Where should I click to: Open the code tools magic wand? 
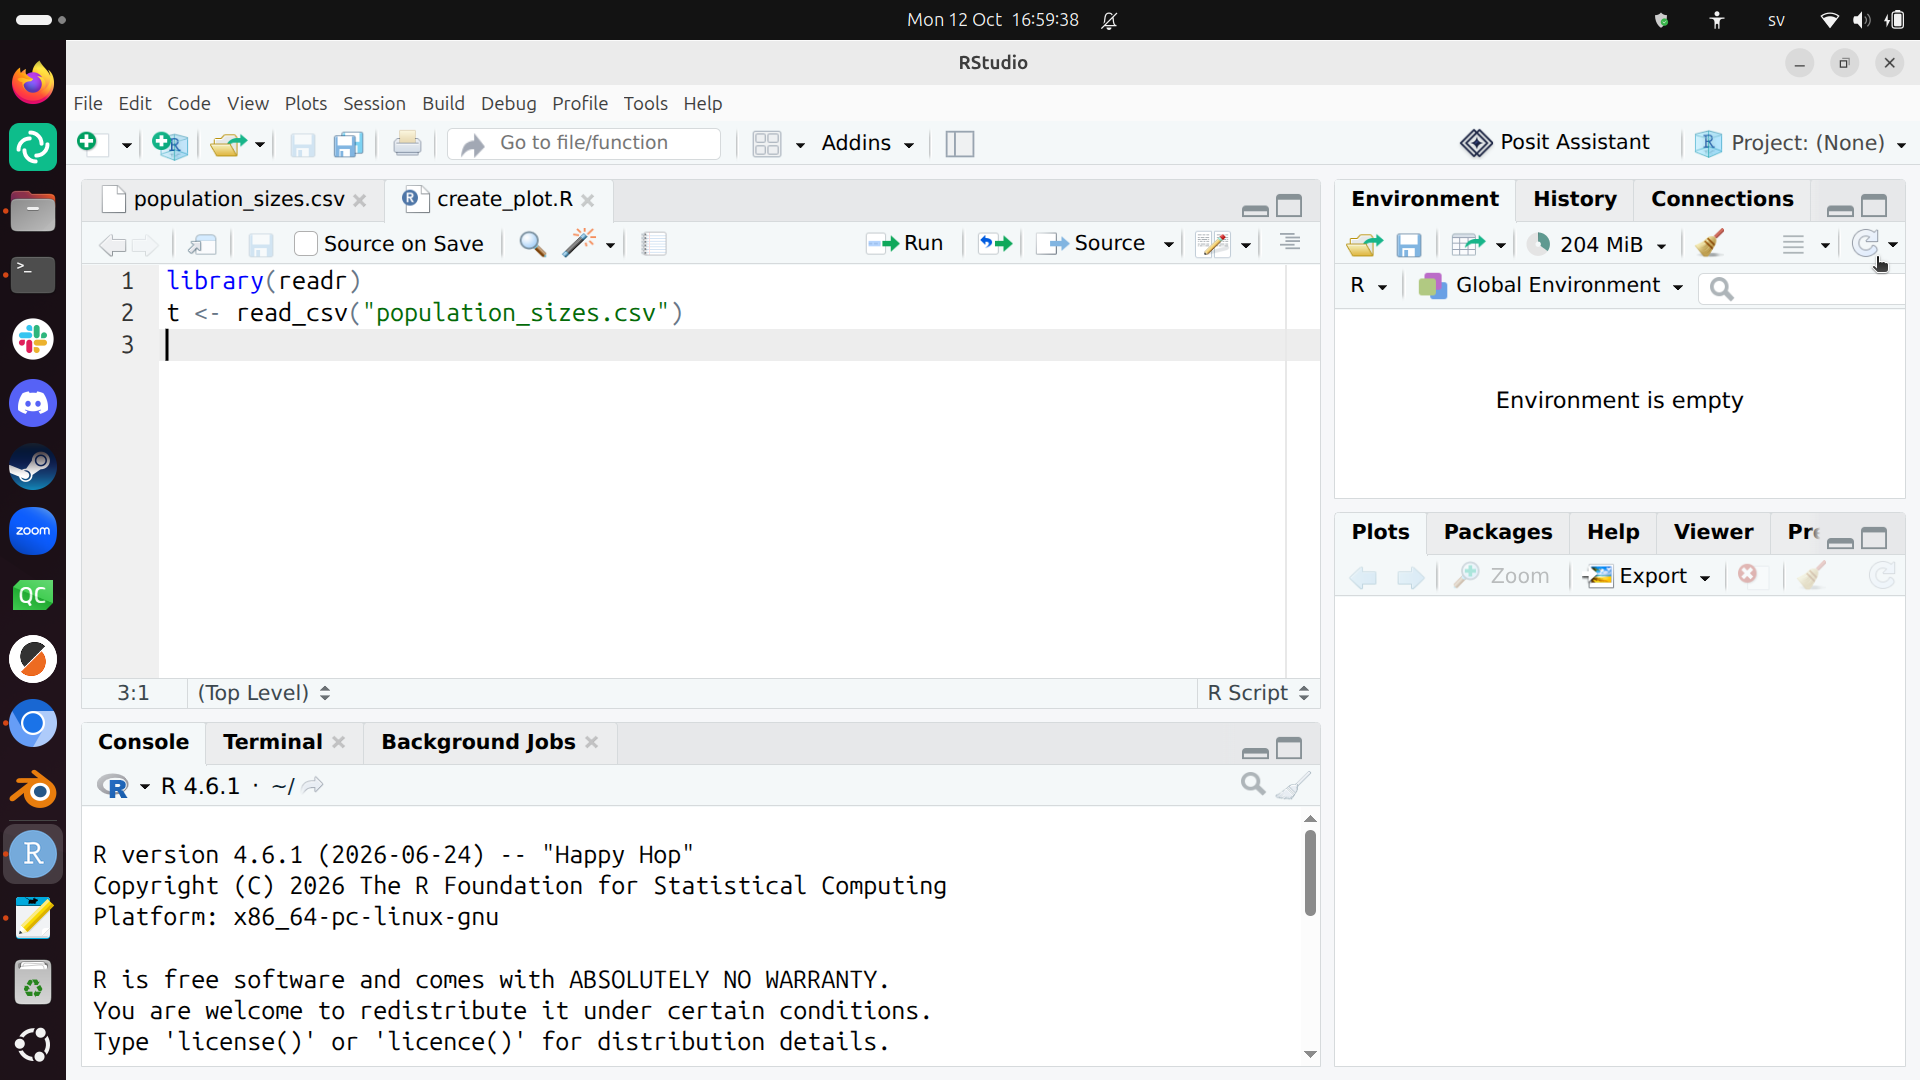click(579, 243)
